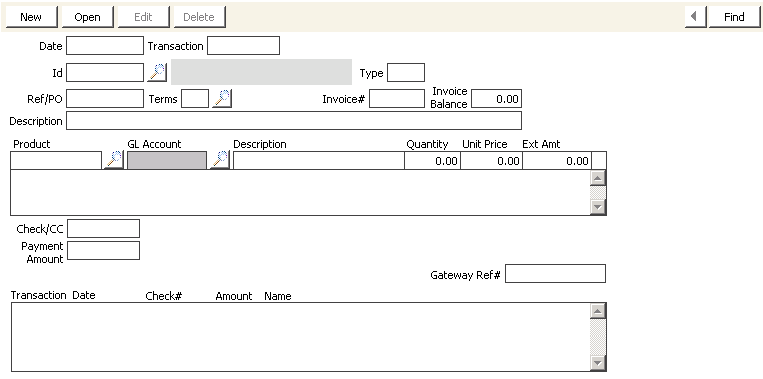
Task: Click the New button
Action: point(31,17)
